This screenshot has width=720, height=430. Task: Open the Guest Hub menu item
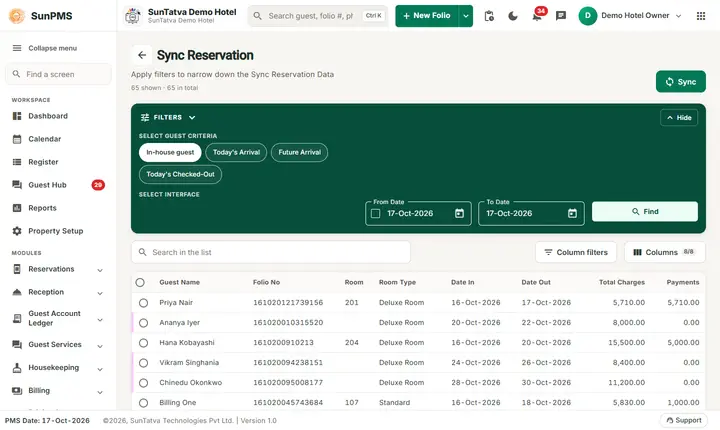58,185
